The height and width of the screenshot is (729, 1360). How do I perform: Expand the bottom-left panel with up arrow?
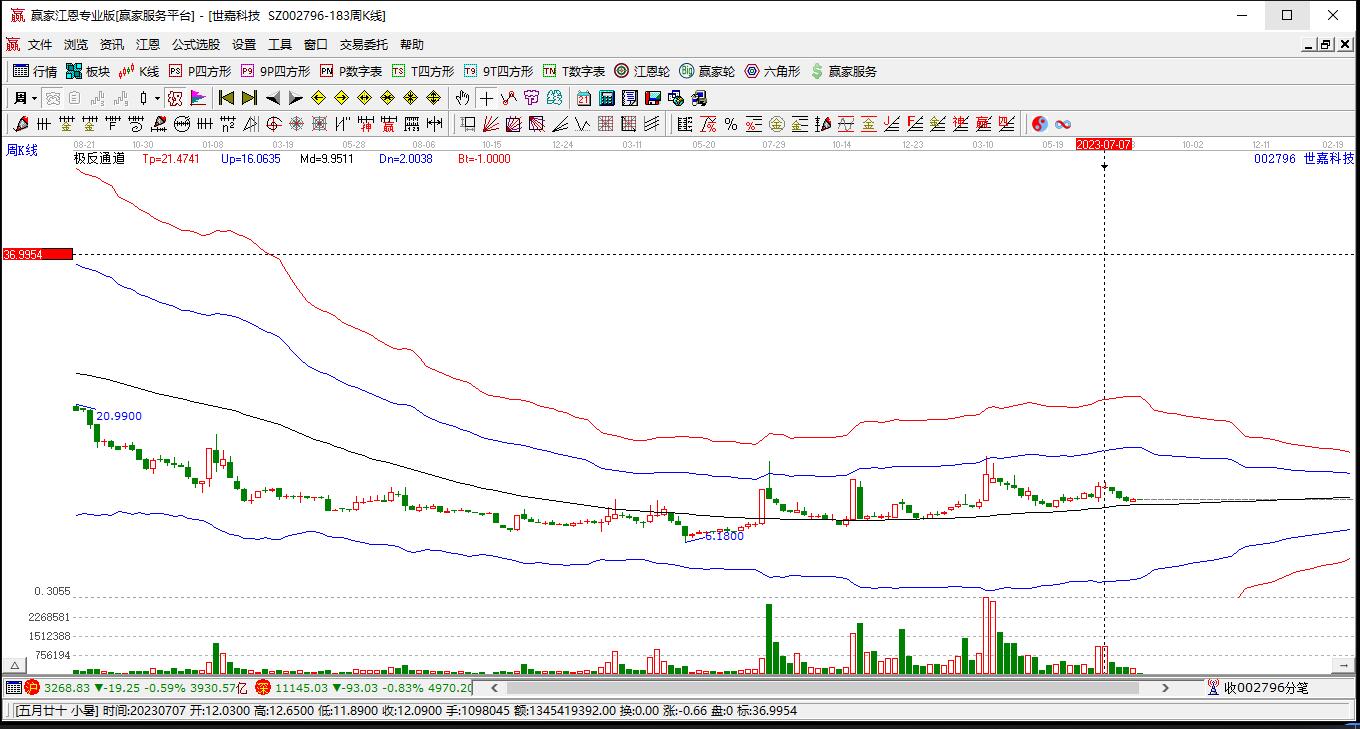pyautogui.click(x=15, y=665)
